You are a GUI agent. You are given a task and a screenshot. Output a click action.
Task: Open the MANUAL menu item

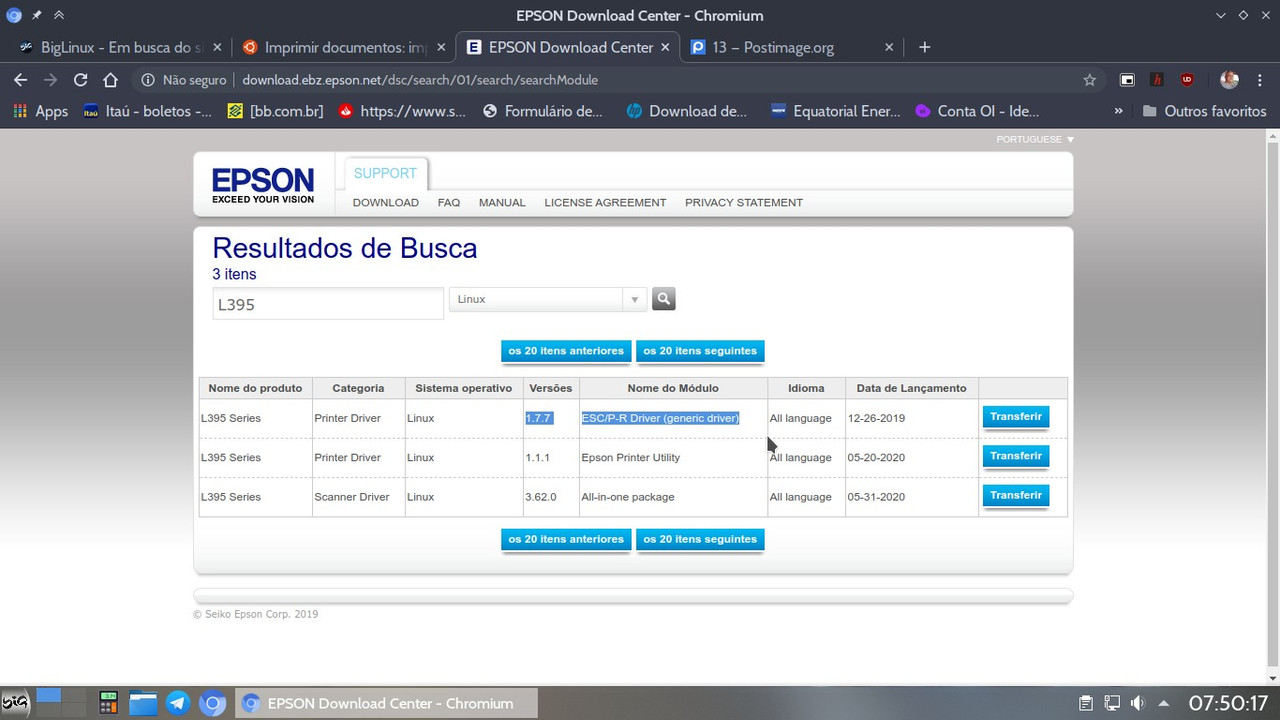click(x=502, y=202)
